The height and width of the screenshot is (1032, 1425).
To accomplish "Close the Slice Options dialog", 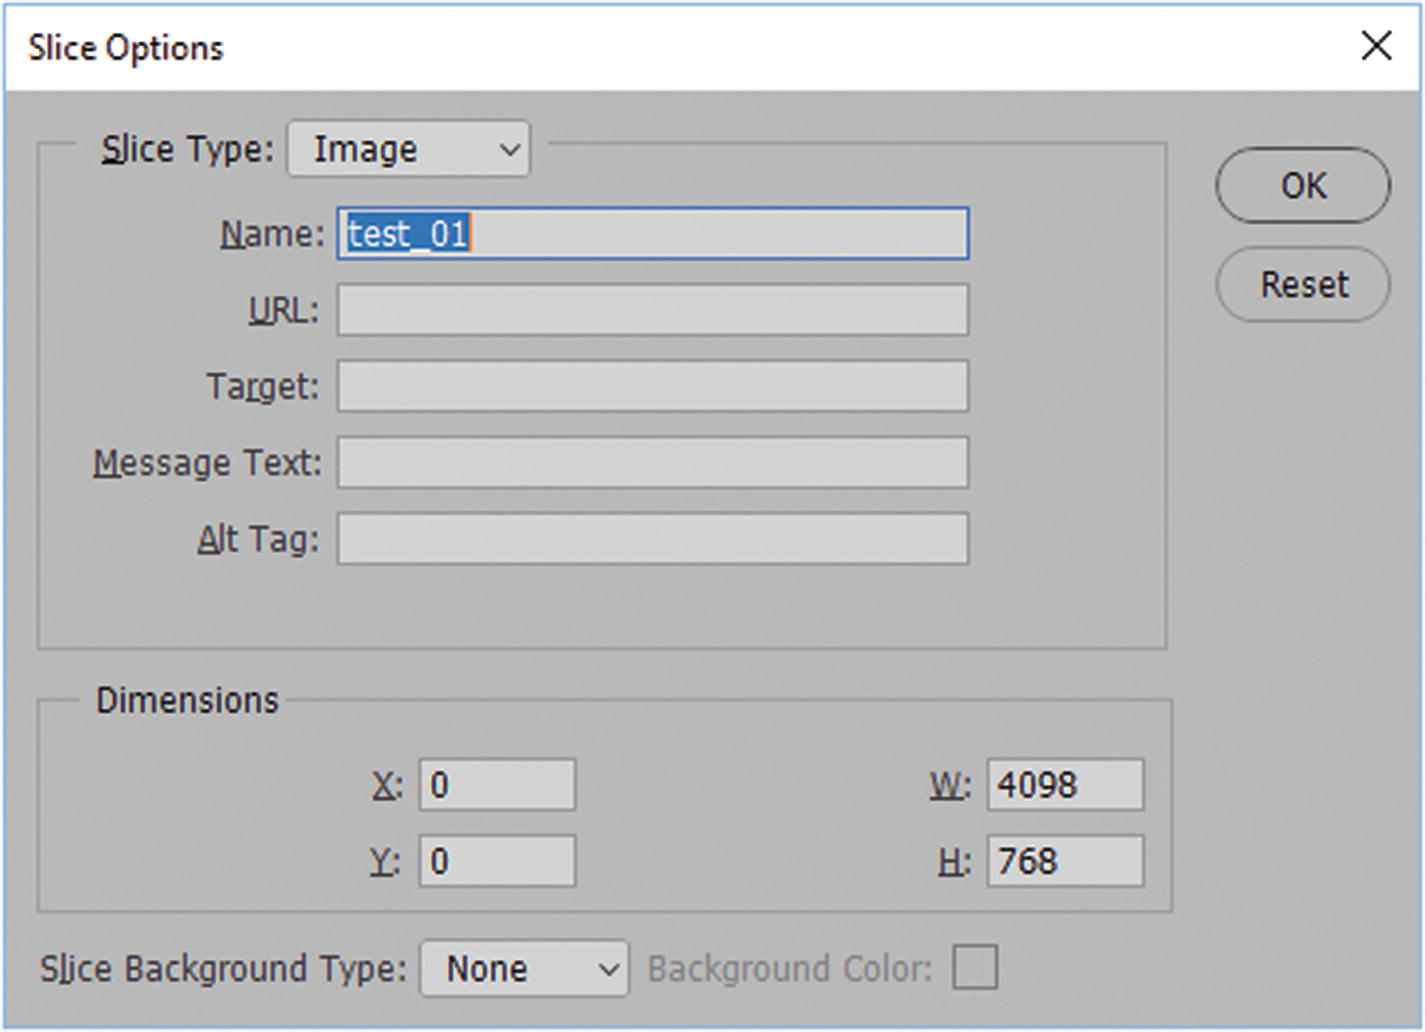I will point(1377,46).
